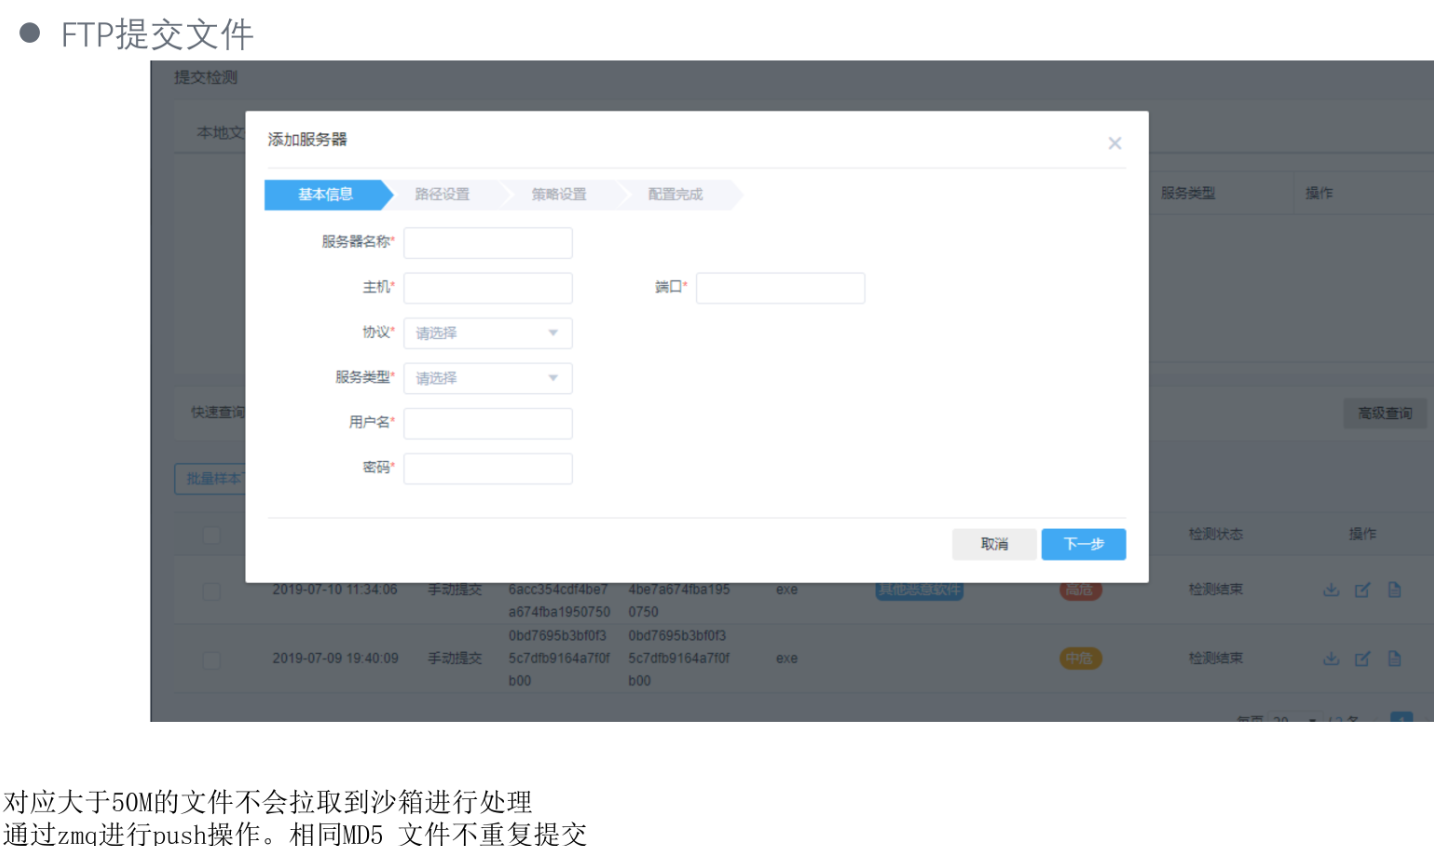Viewport: 1434px width, 846px height.
Task: Check the 2019-07-10 11:34:06 row checkbox
Action: [211, 591]
